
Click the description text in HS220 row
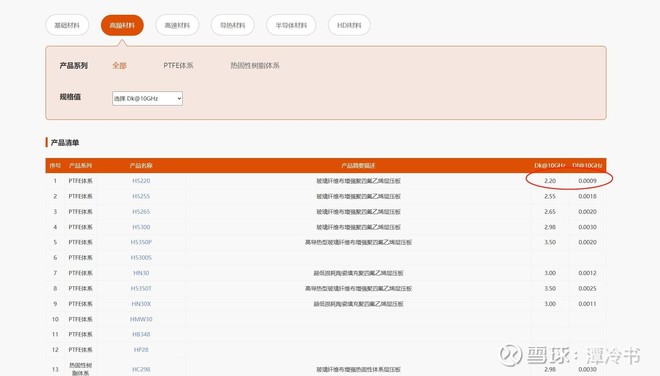tap(358, 181)
